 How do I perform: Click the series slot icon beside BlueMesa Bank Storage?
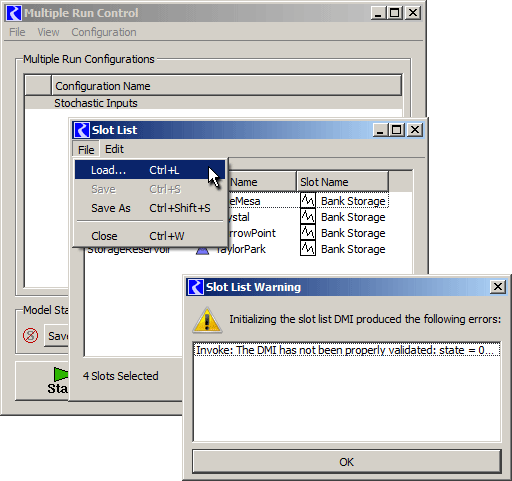308,200
